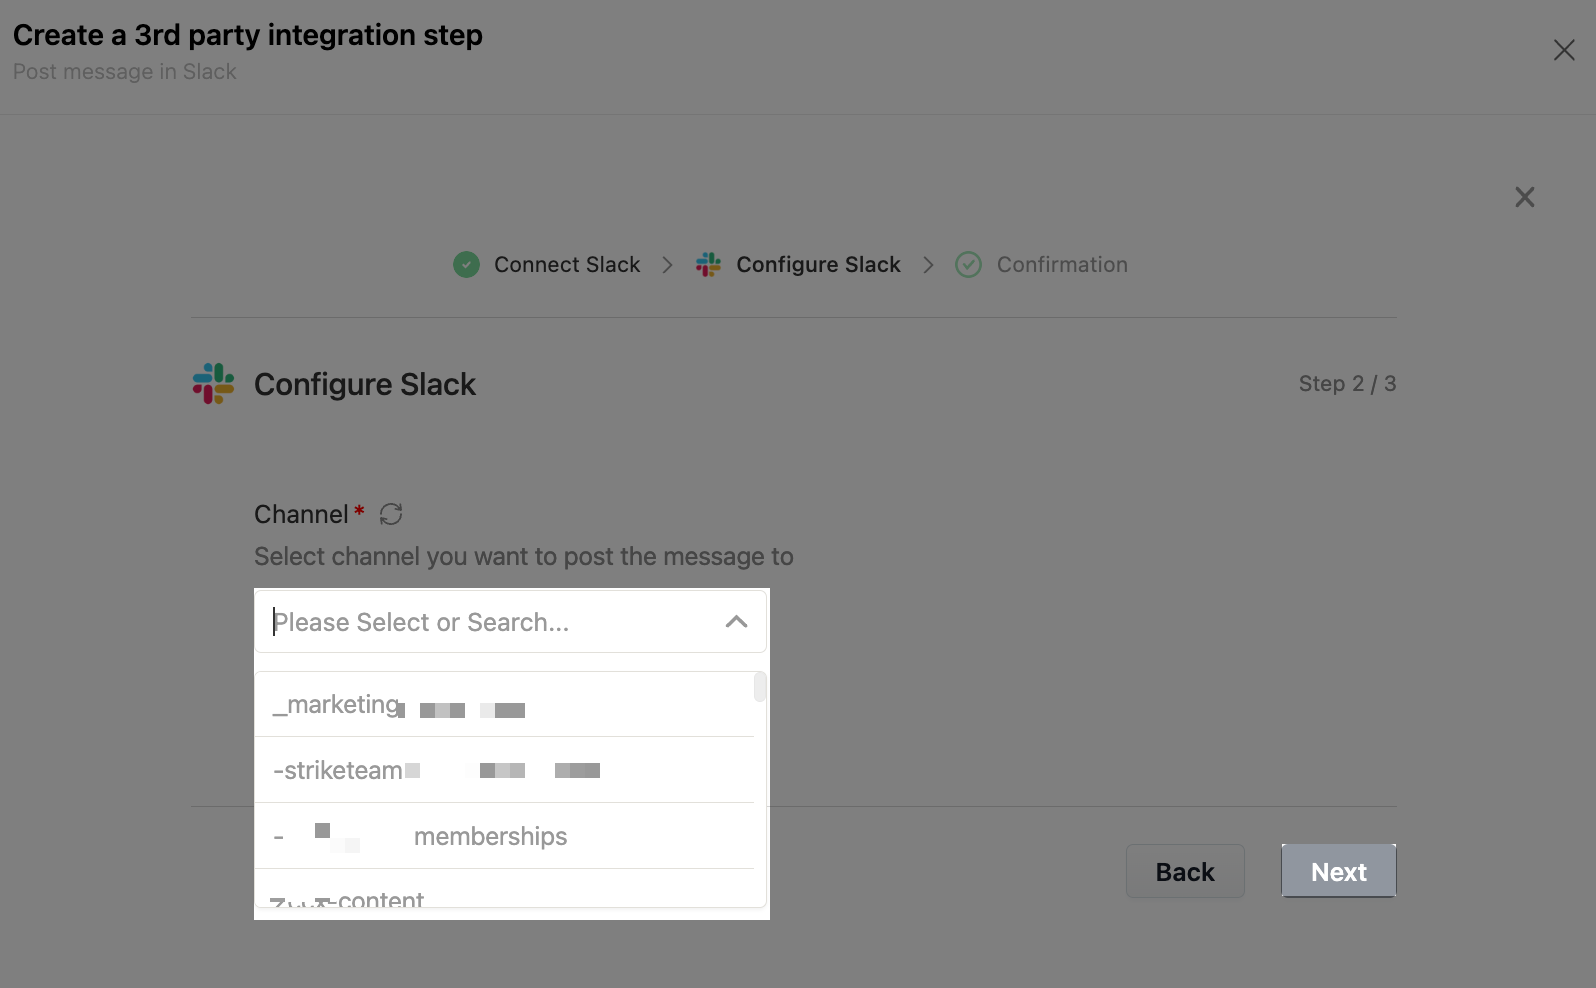The width and height of the screenshot is (1596, 988).
Task: Open Configure Slack step in breadcrumb
Action: coord(818,265)
